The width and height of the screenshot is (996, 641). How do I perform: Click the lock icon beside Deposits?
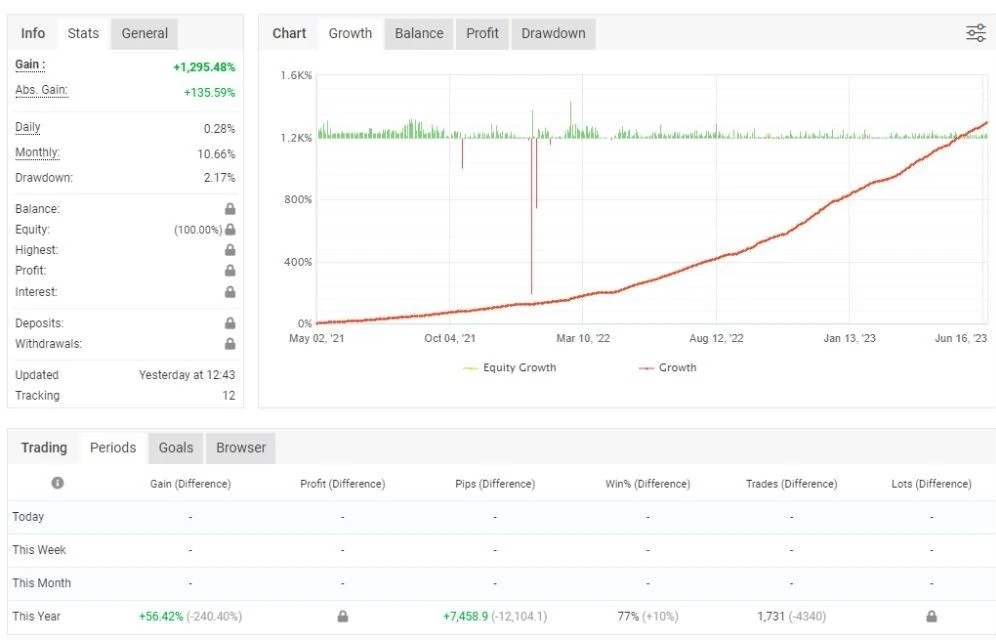230,323
